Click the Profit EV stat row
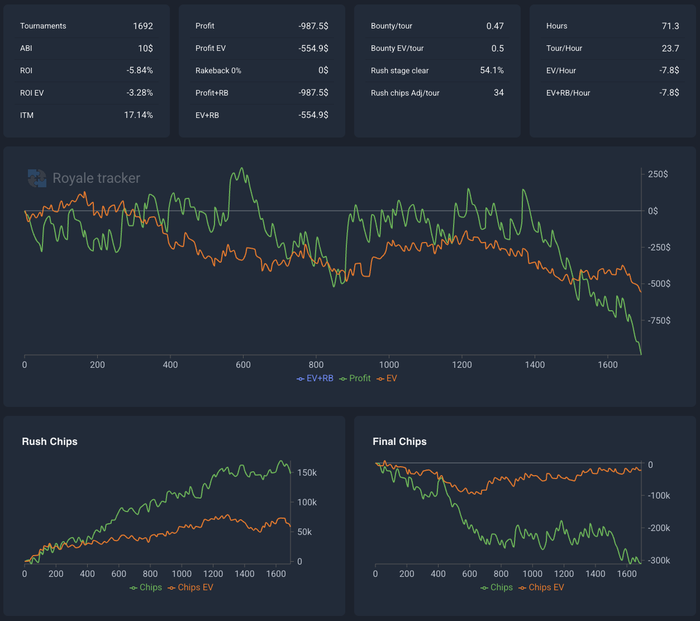700x621 pixels. click(262, 48)
